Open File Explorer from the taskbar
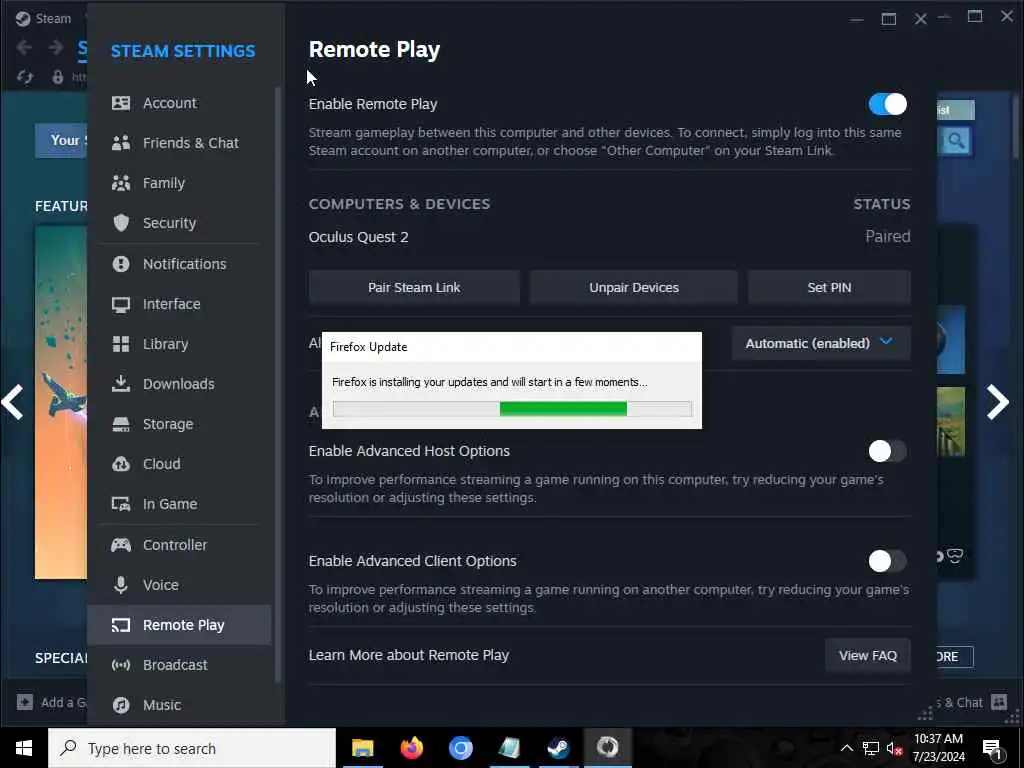Screen dimensions: 1024x768 (x=362, y=748)
